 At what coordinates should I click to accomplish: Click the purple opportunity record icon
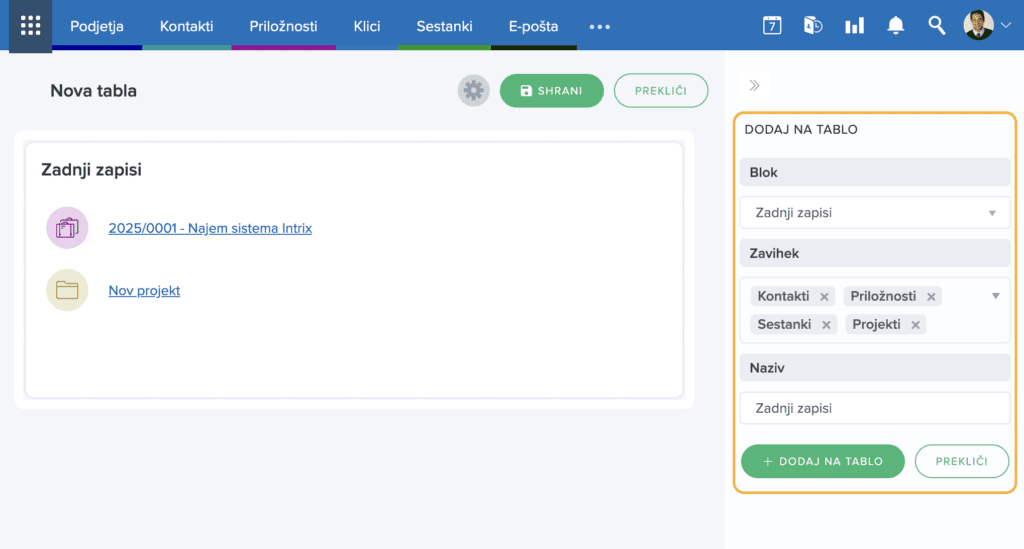click(x=67, y=228)
